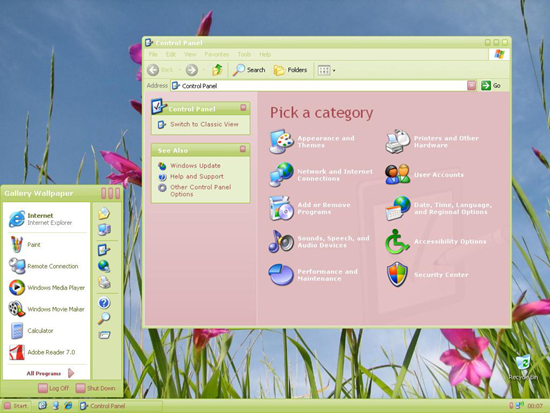Collapse the Control Panel side pane section

pos(243,107)
